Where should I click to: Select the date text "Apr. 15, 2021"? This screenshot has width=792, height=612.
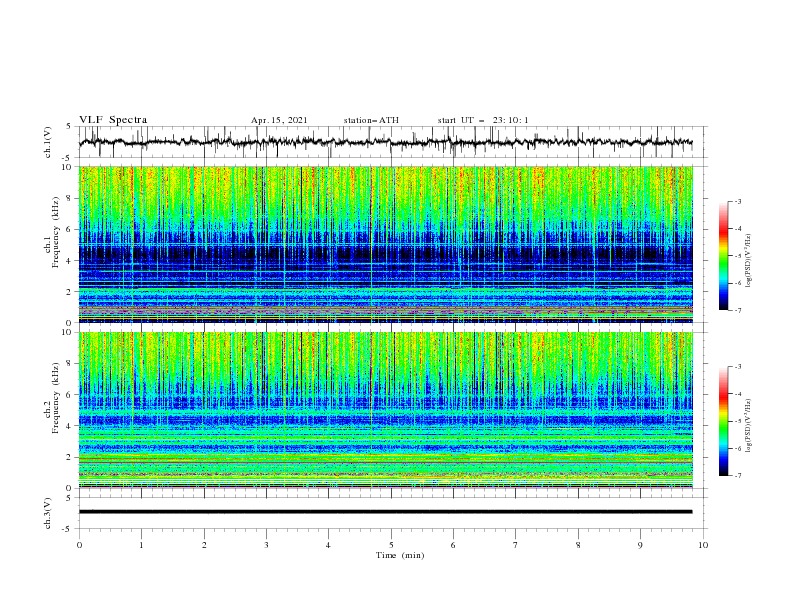[x=279, y=120]
